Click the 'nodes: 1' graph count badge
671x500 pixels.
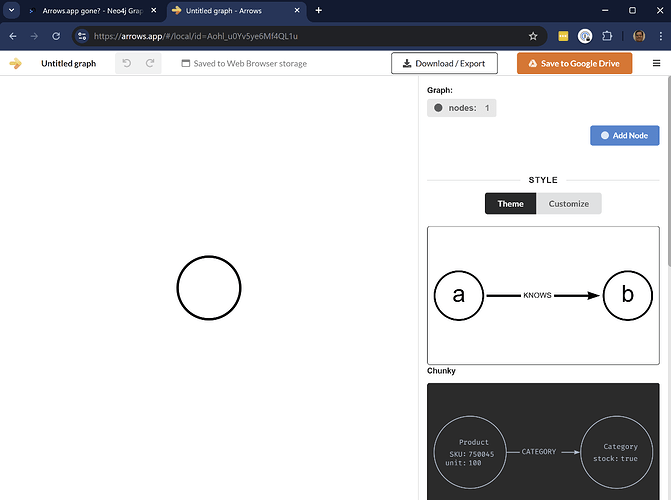[x=461, y=108]
